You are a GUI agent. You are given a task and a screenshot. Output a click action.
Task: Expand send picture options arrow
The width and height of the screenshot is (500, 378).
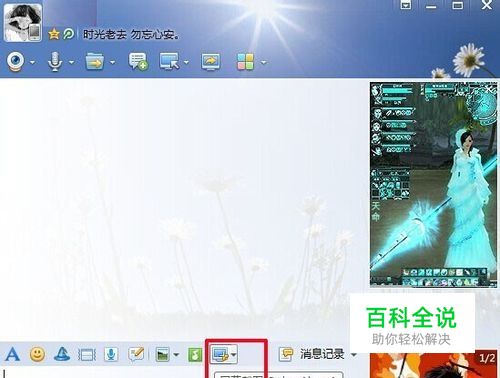tap(176, 355)
